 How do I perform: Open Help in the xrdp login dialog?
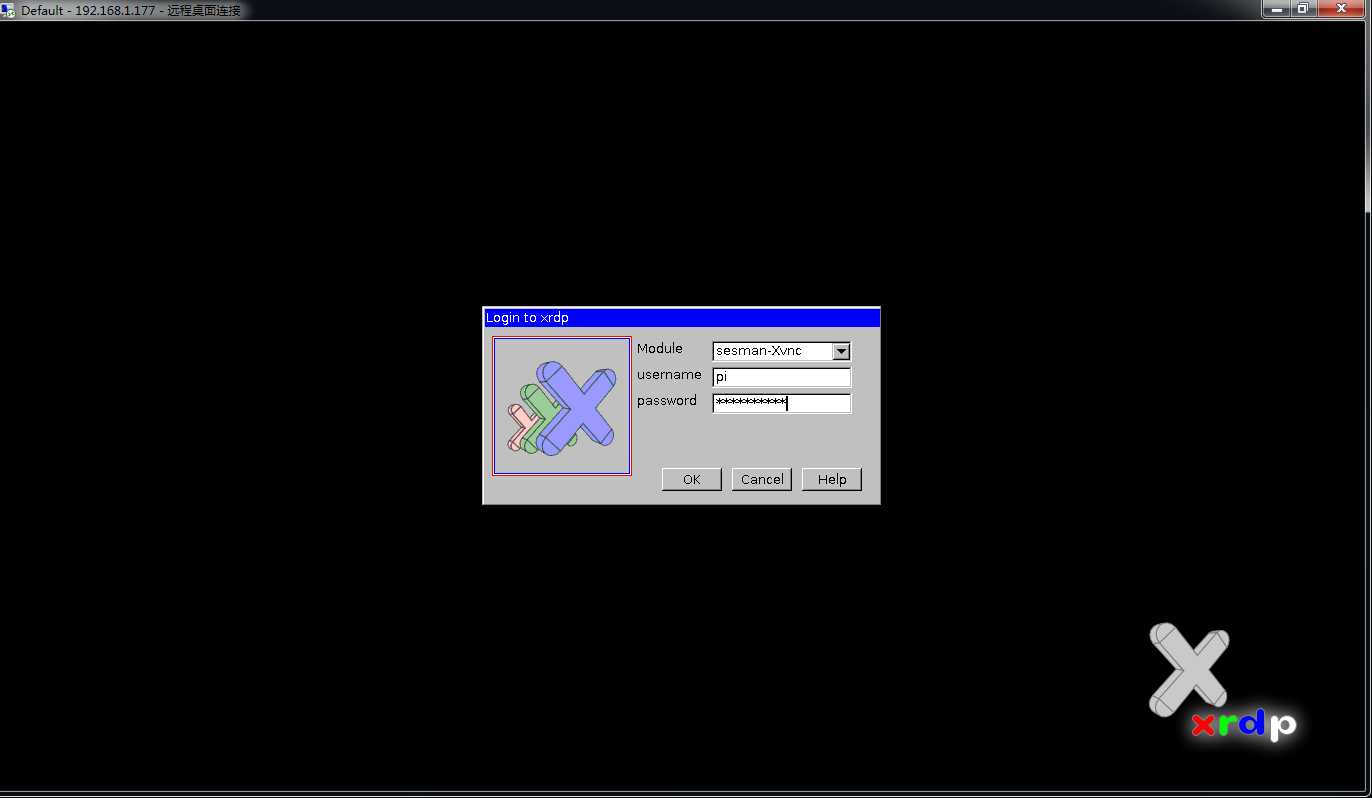tap(832, 479)
